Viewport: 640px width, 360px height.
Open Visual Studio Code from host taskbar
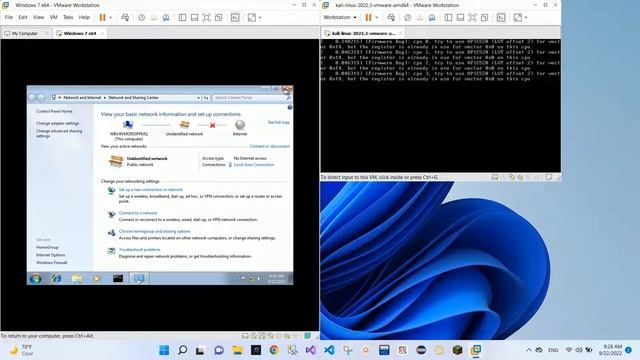tap(329, 350)
